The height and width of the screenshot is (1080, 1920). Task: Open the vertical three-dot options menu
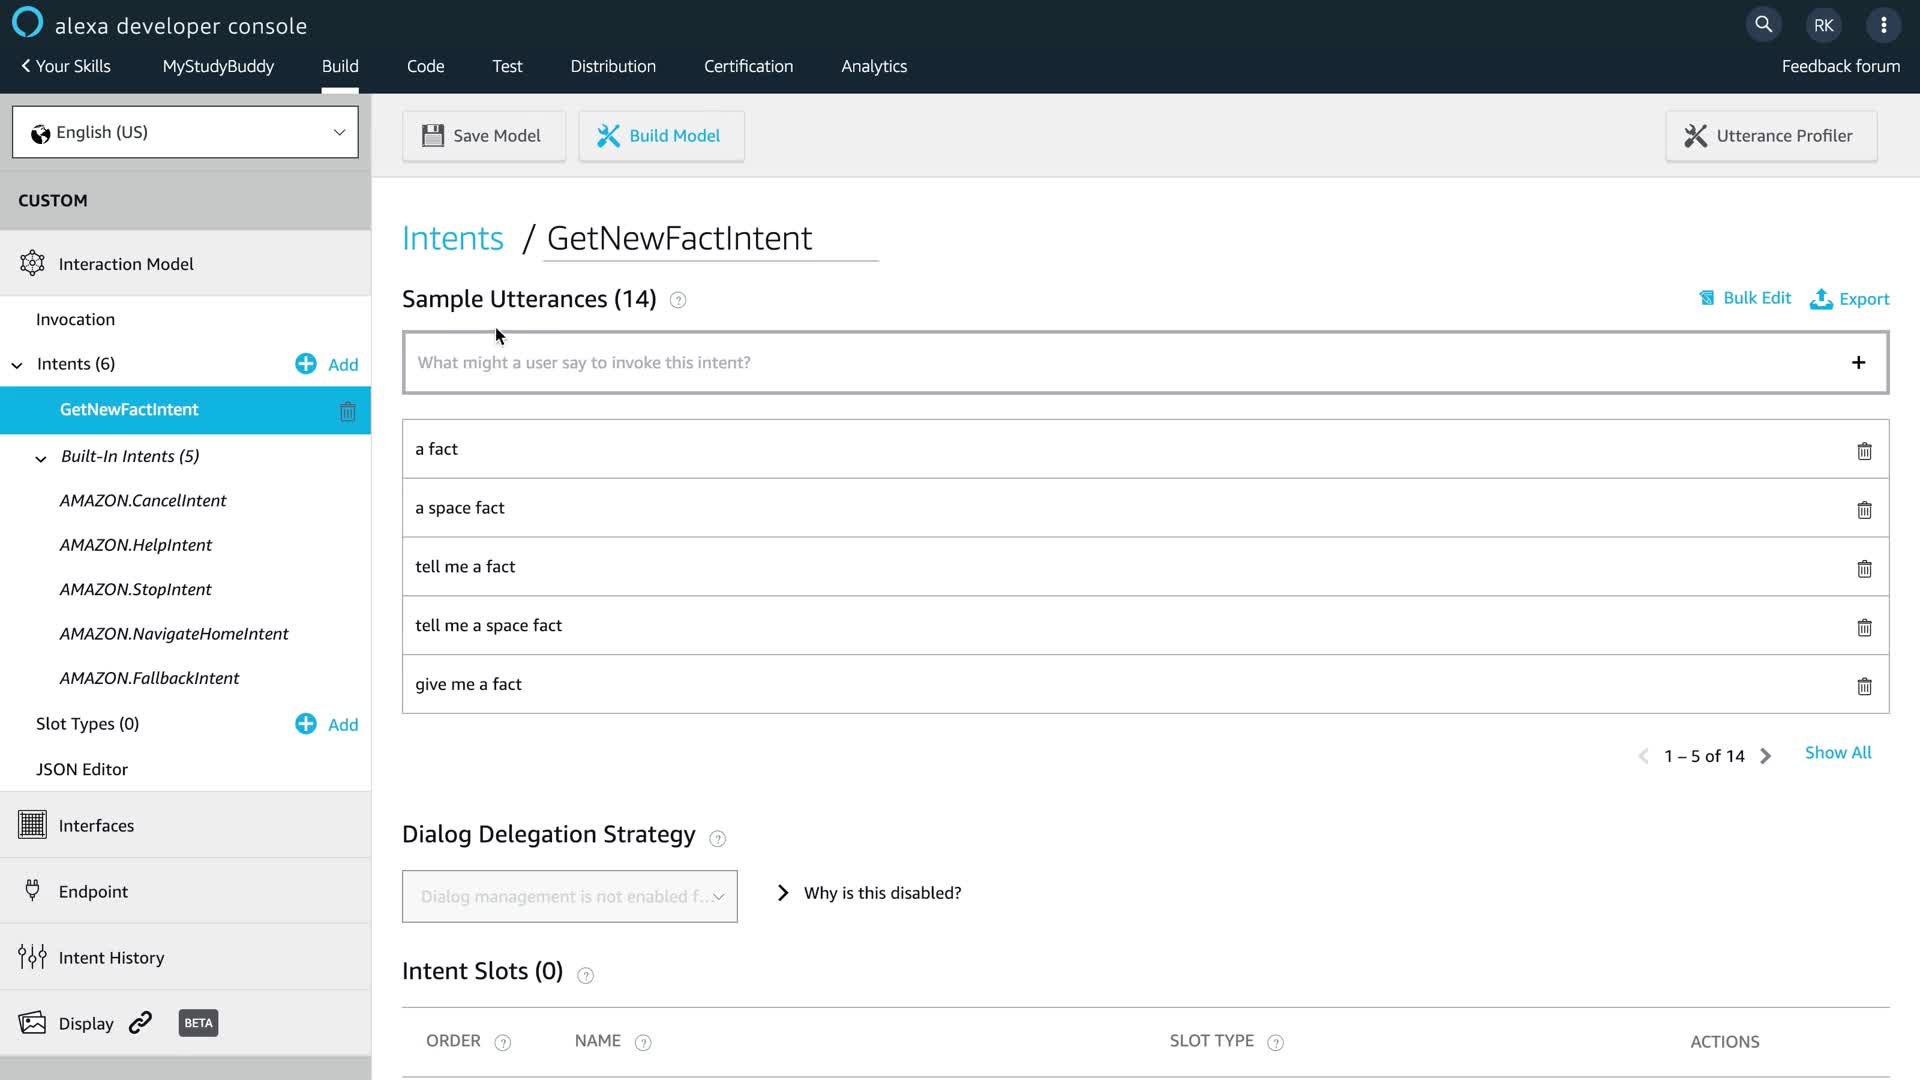click(x=1883, y=25)
